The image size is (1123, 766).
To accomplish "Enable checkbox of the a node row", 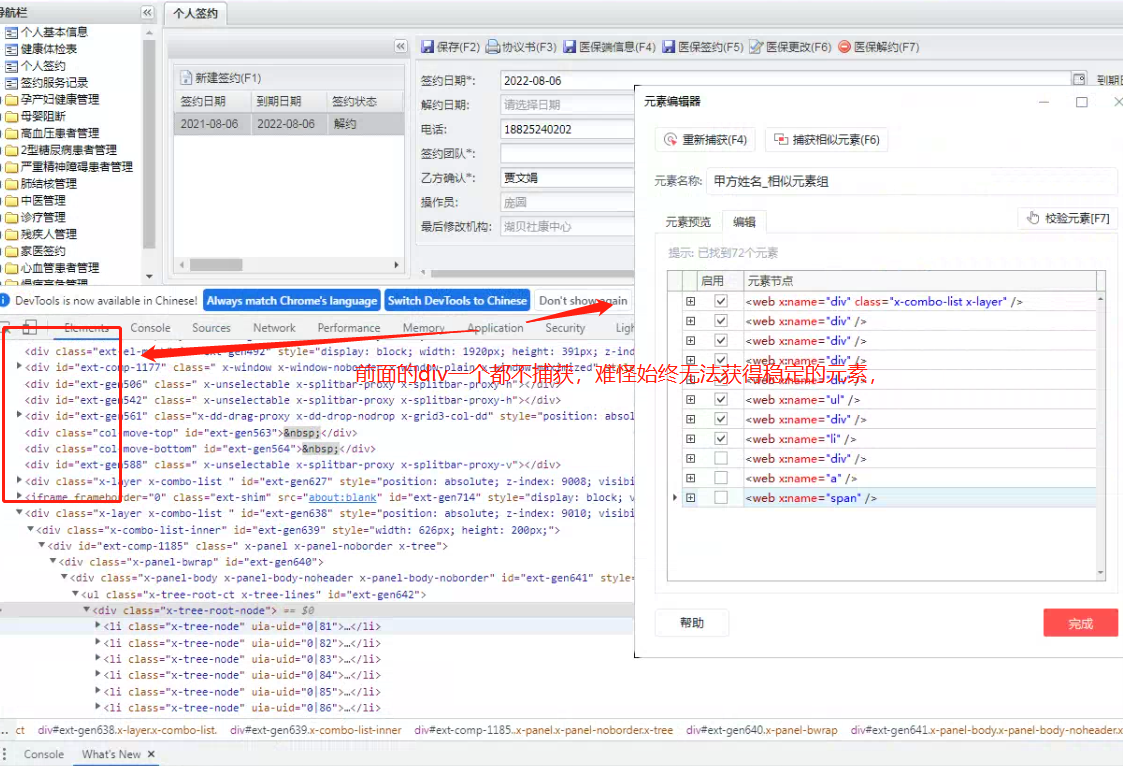I will pyautogui.click(x=721, y=477).
